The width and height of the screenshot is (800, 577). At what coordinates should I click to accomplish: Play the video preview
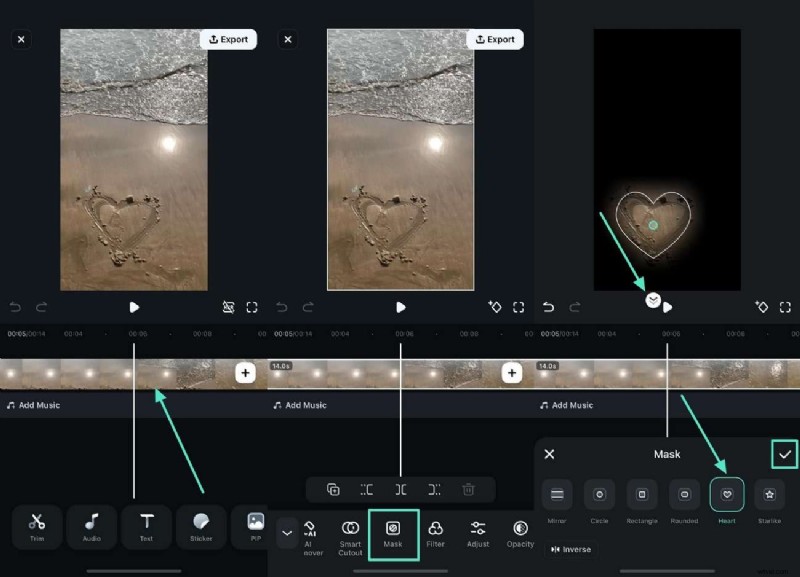click(x=135, y=308)
